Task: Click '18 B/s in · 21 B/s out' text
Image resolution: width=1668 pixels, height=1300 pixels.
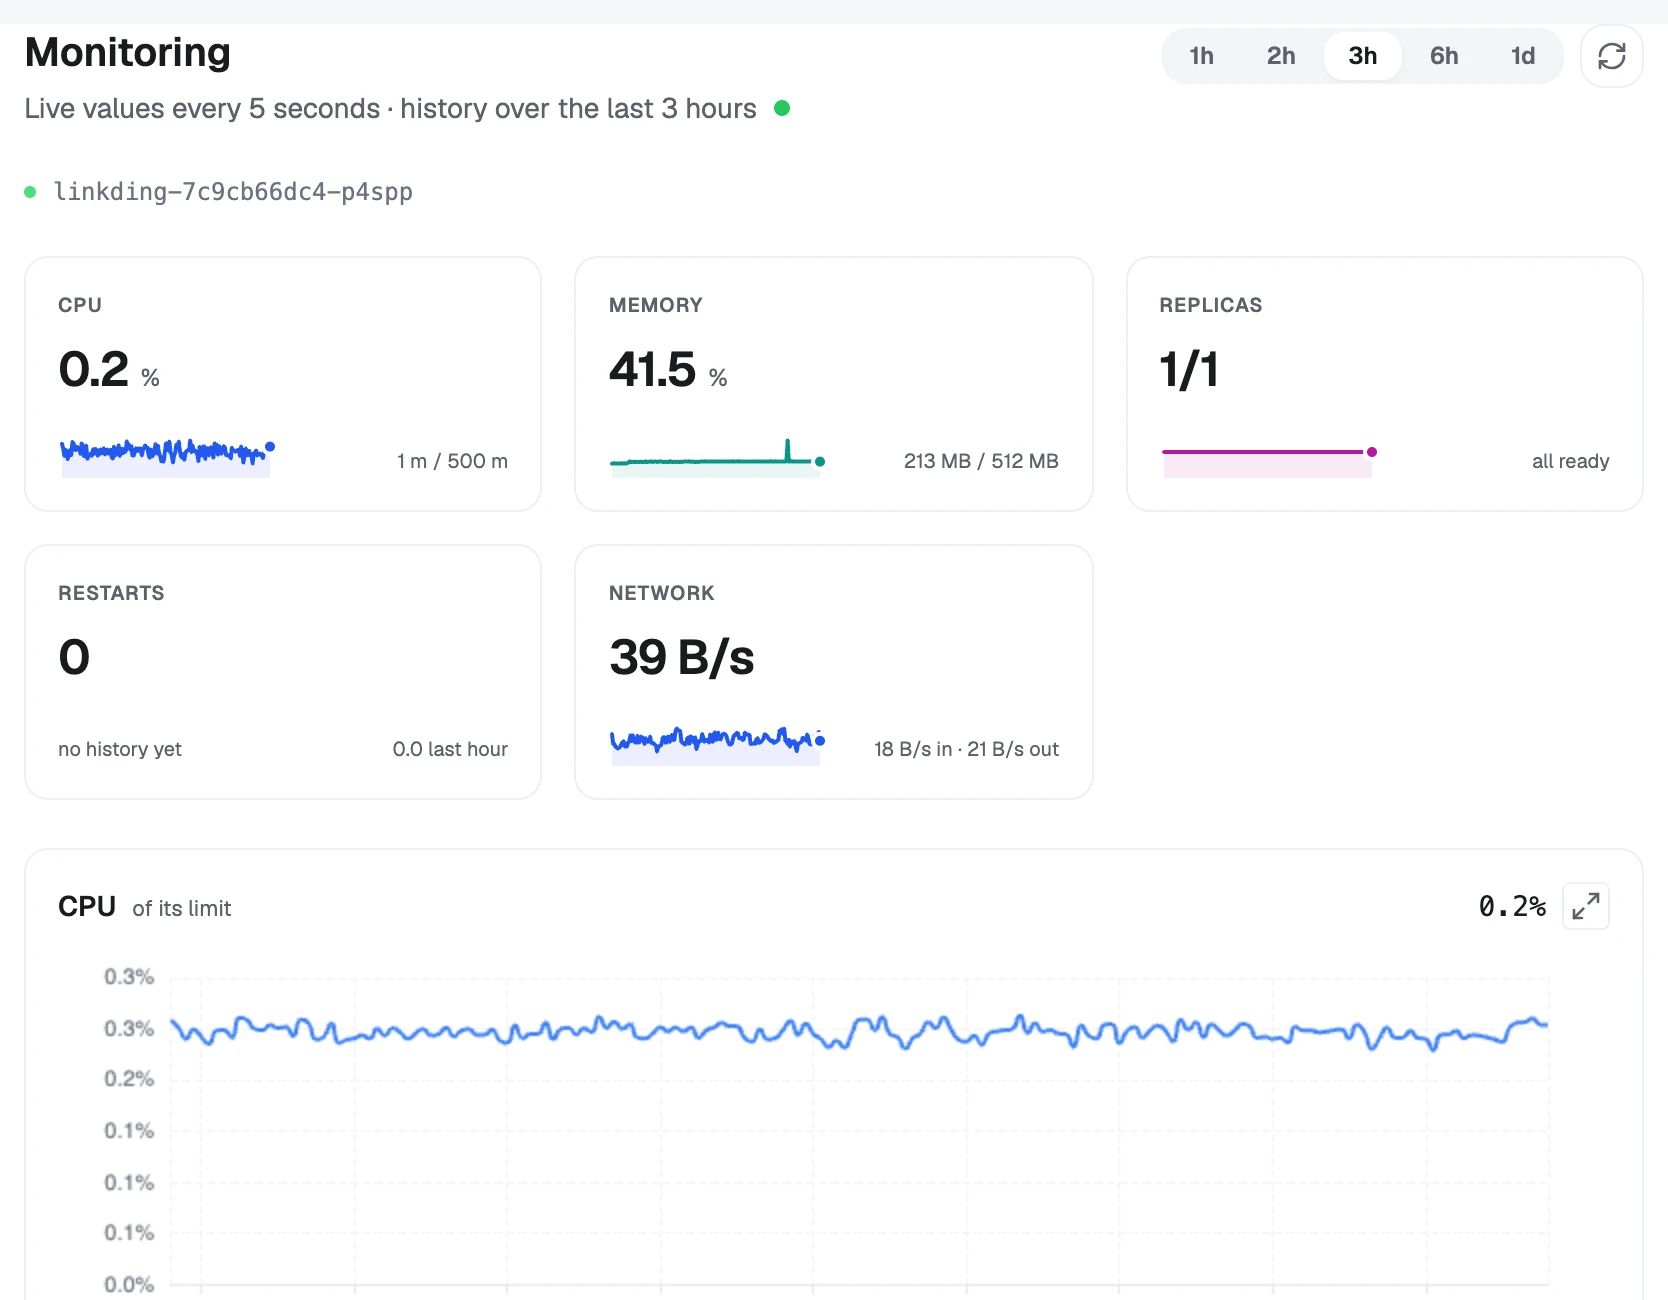Action: pos(966,749)
